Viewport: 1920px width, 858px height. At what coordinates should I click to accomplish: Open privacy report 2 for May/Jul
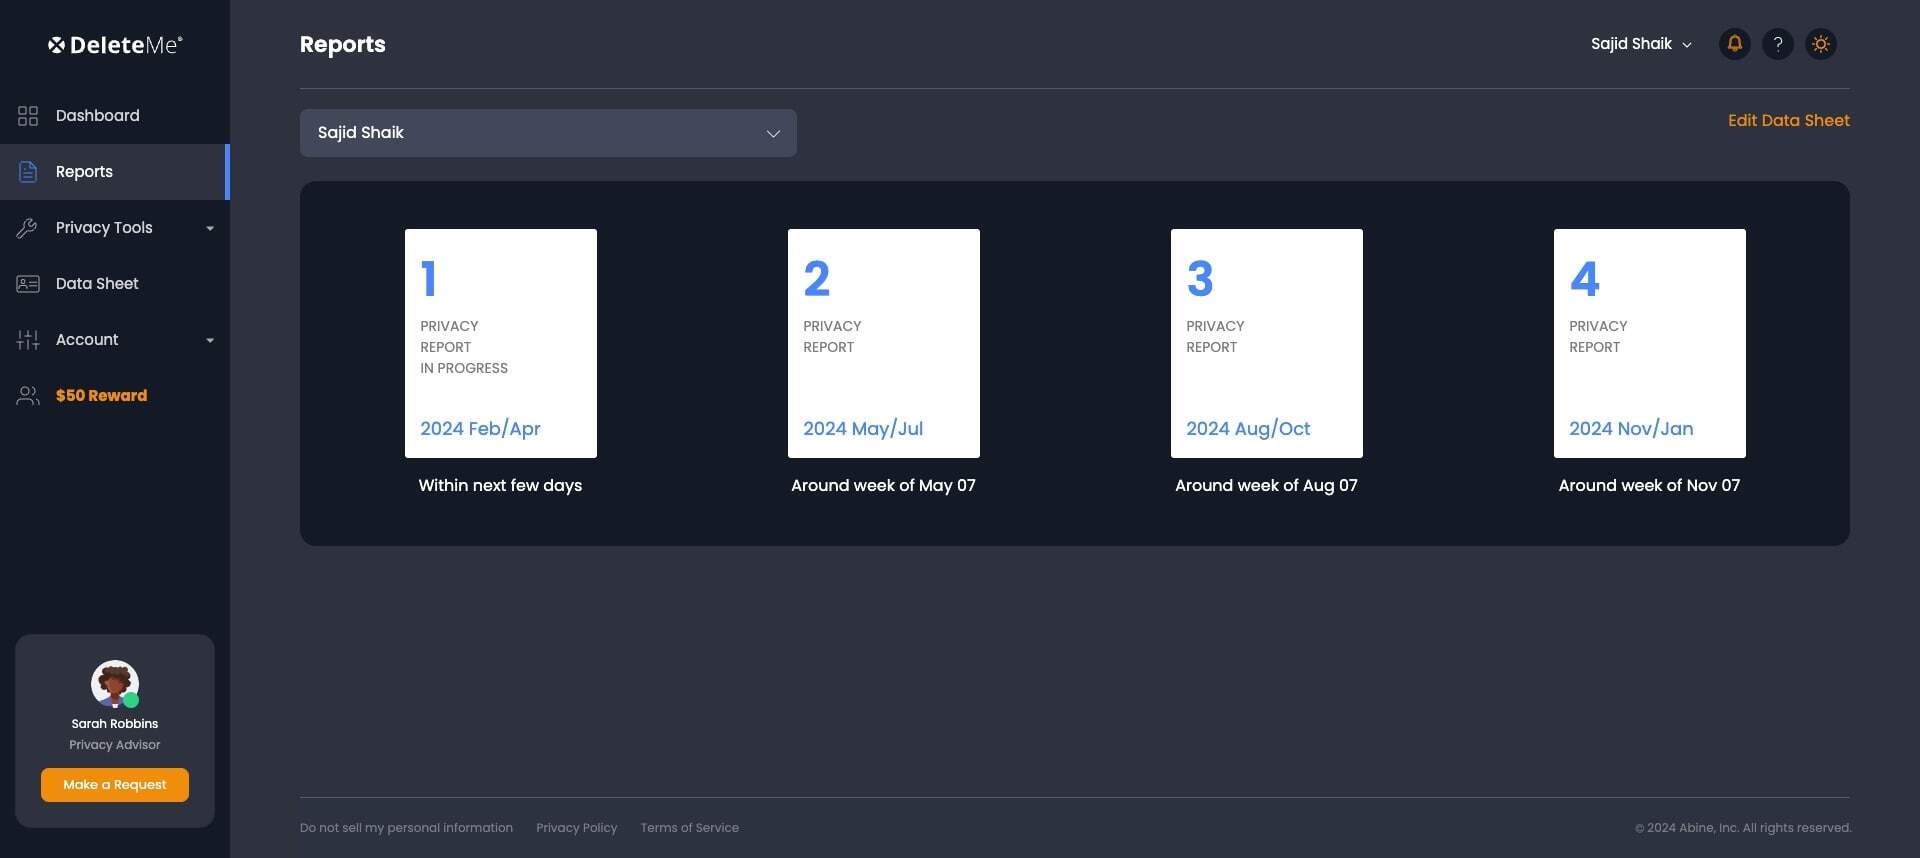[883, 343]
